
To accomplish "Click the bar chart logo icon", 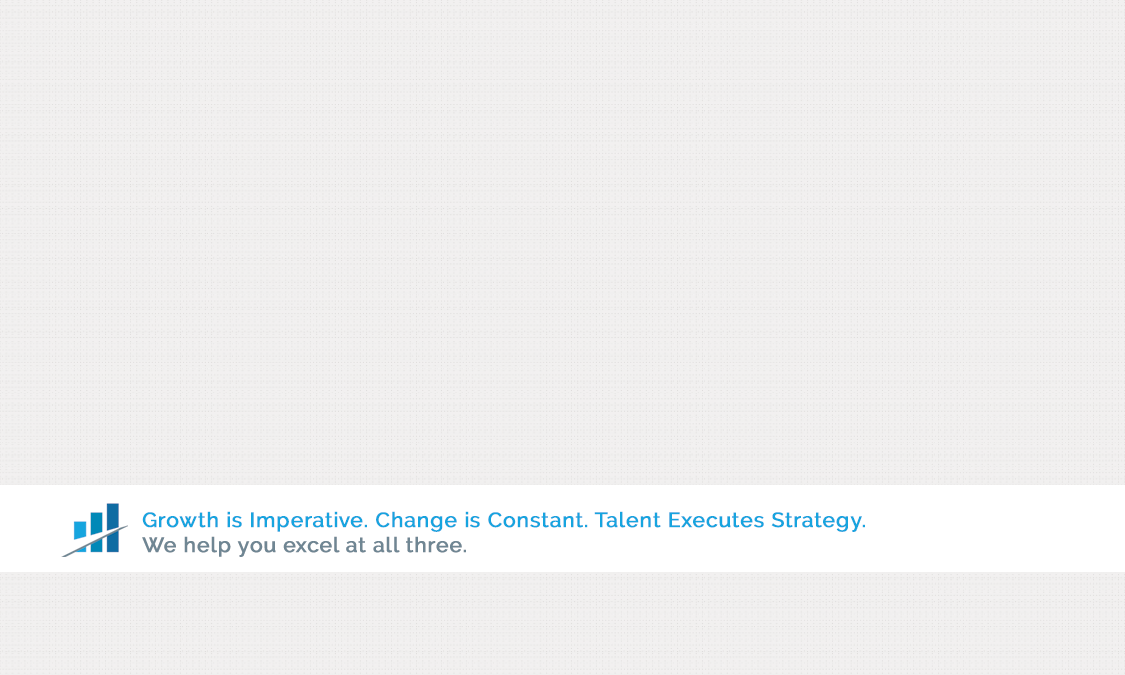I will [x=95, y=530].
